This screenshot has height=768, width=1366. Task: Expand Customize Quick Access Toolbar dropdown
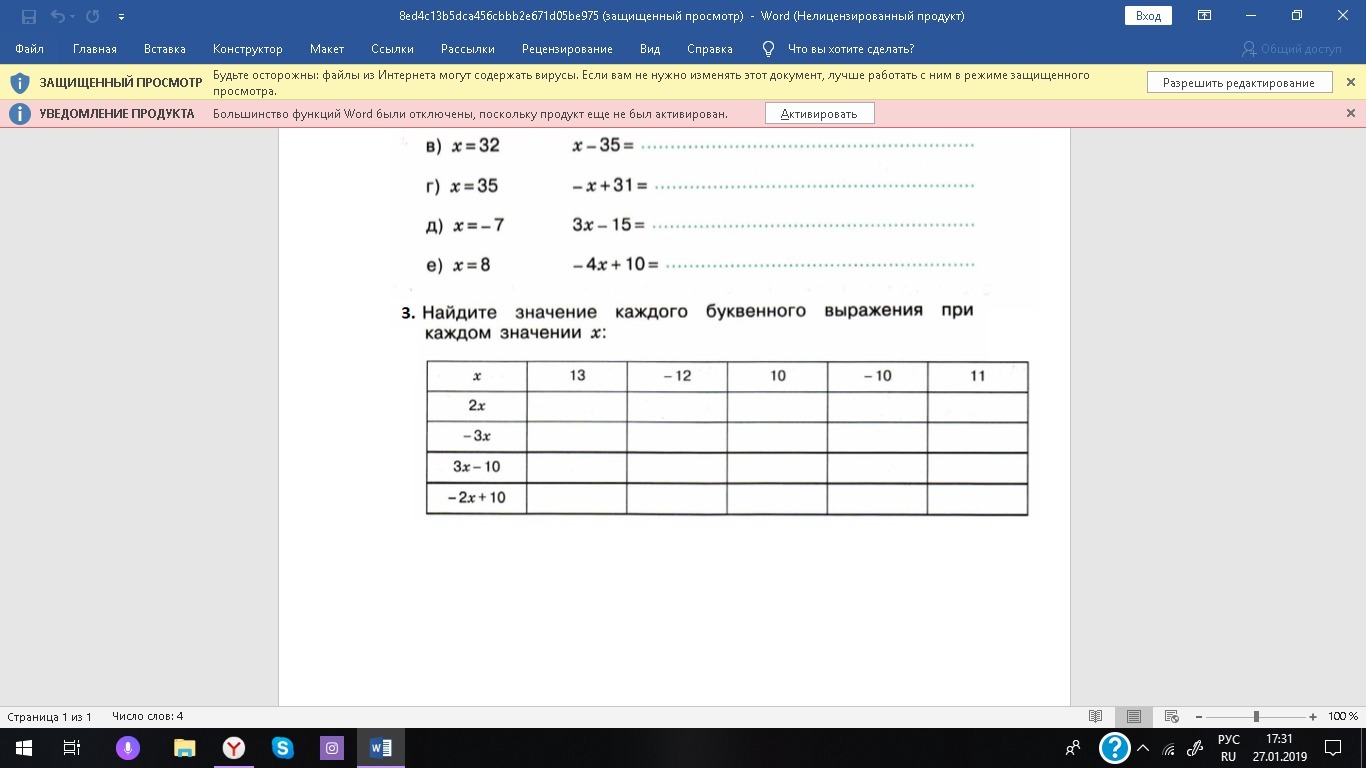[x=121, y=17]
